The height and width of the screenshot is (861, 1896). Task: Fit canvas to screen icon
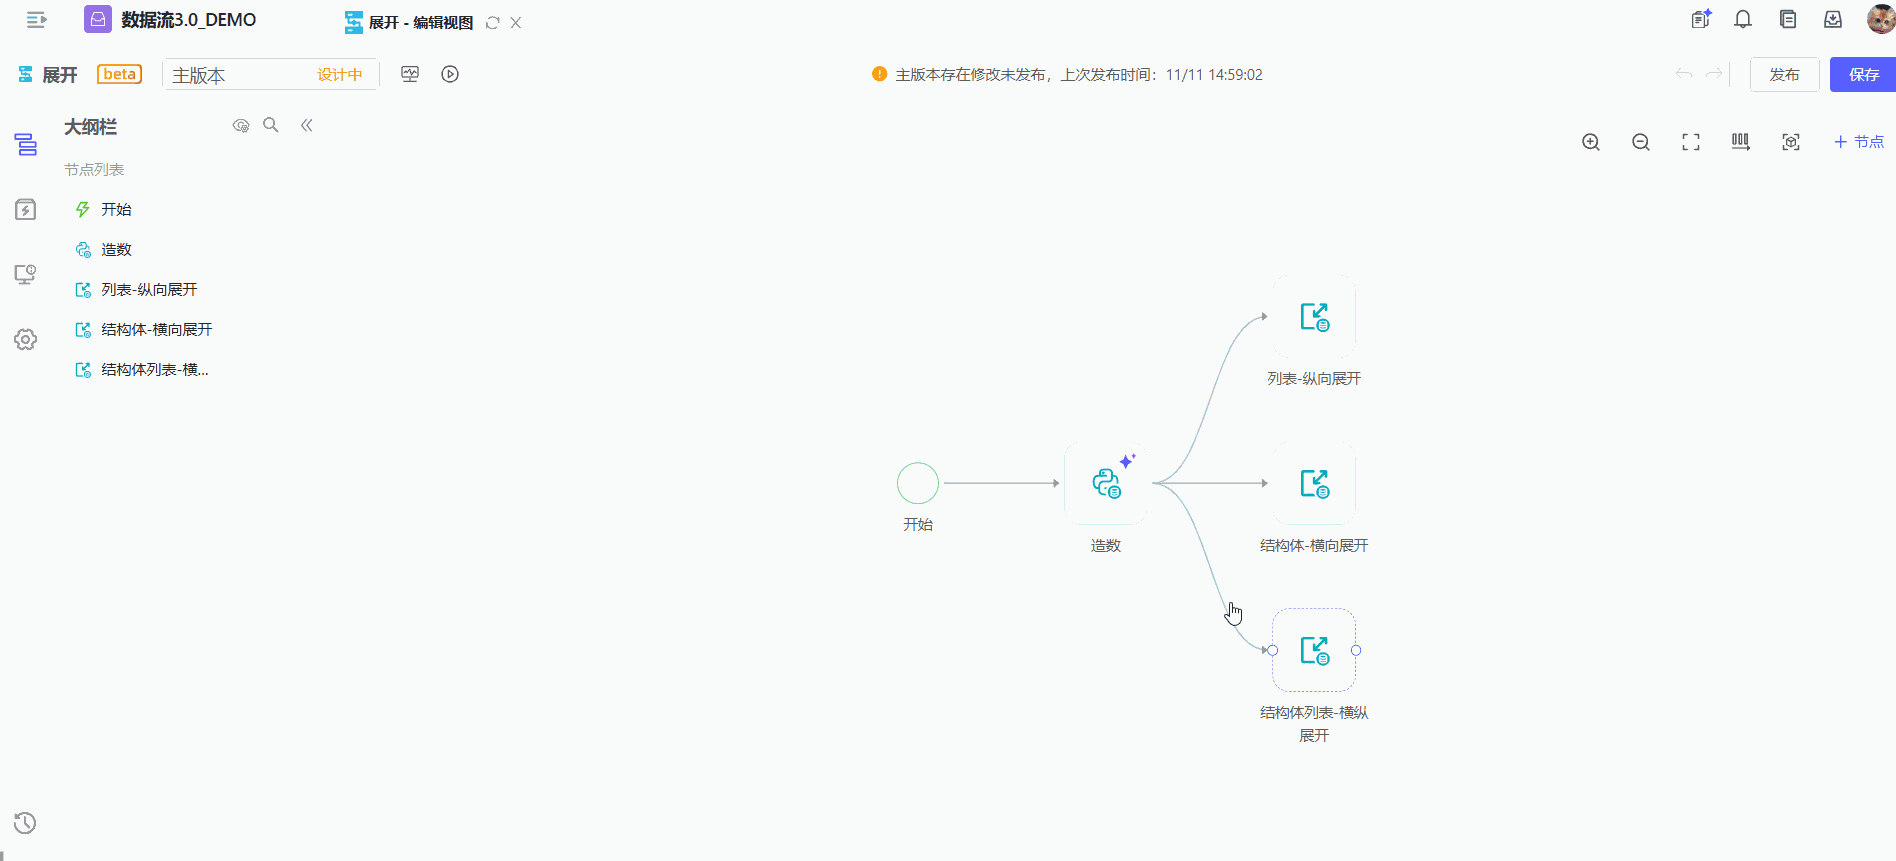(1691, 142)
